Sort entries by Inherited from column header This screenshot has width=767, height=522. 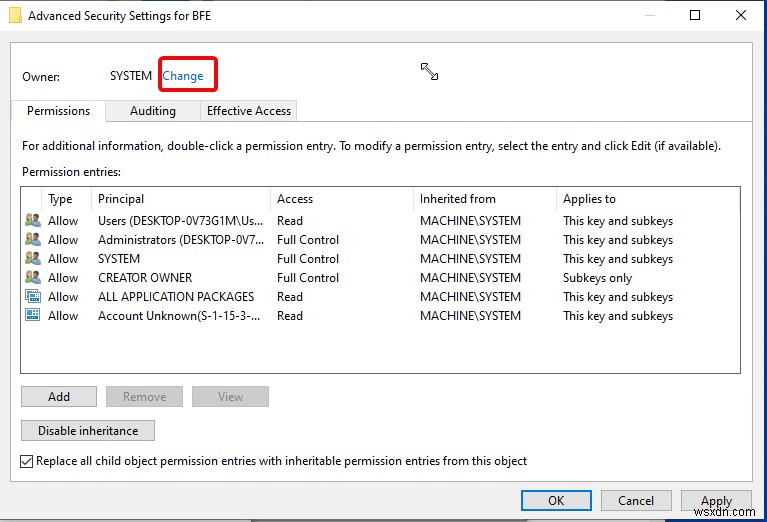[457, 199]
